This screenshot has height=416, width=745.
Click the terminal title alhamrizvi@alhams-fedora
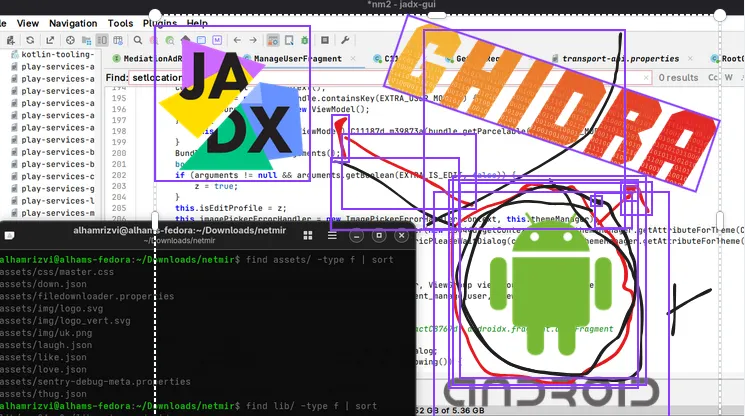click(x=180, y=231)
